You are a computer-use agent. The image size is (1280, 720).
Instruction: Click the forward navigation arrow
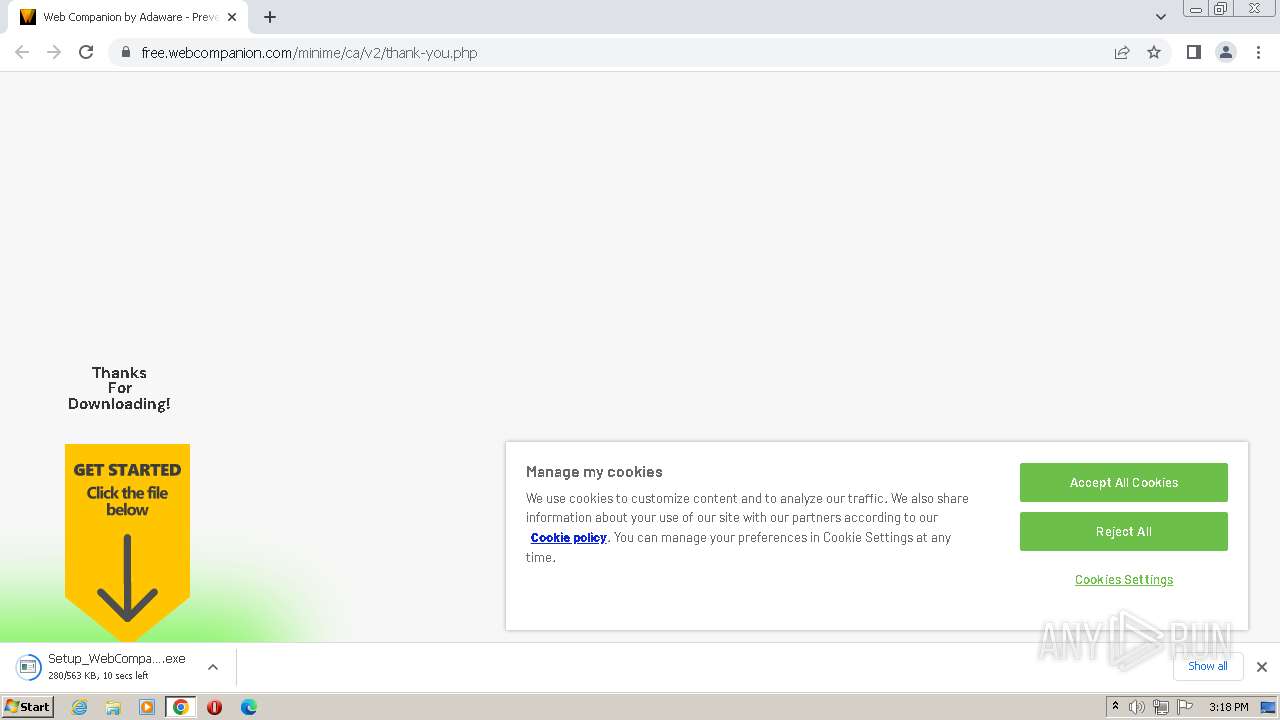point(54,52)
